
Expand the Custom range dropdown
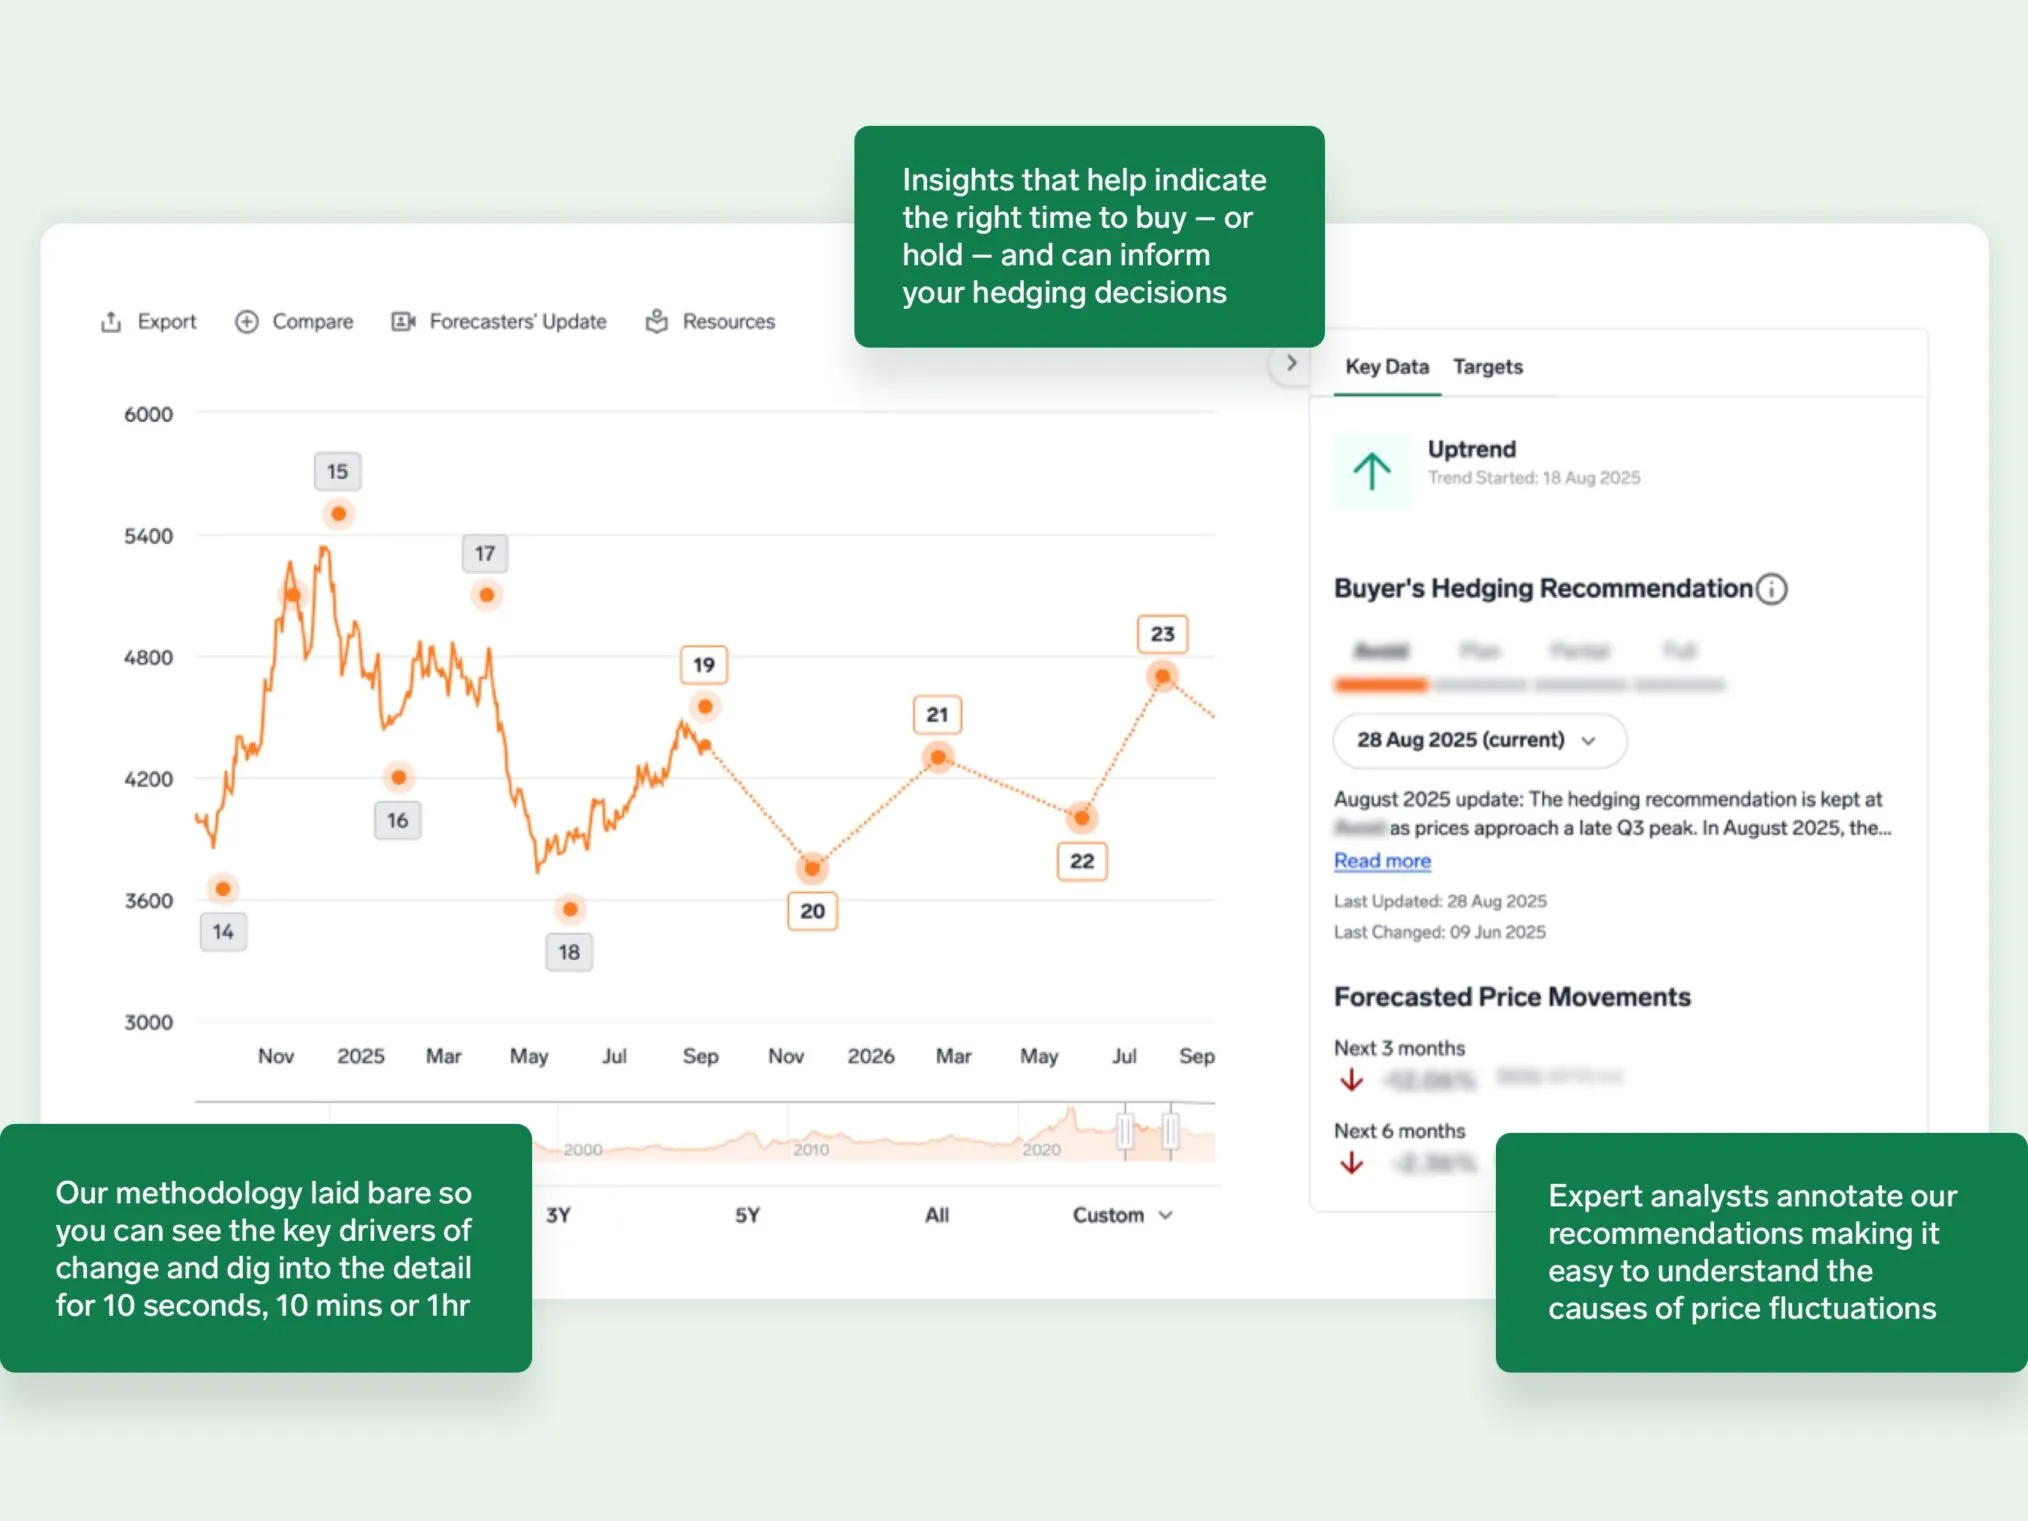[x=1122, y=1215]
